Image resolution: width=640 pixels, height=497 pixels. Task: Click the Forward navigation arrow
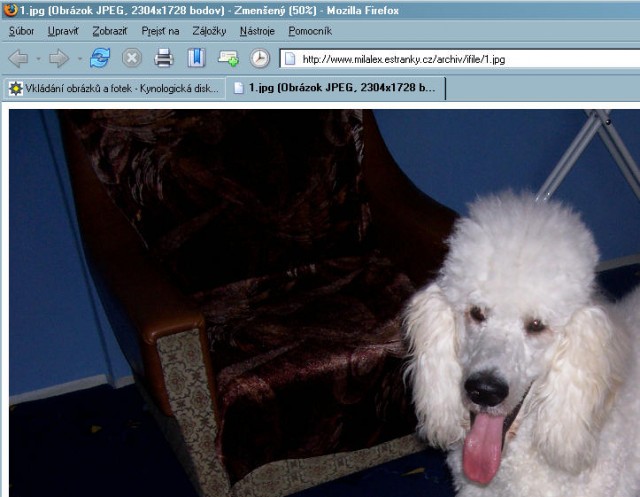(x=58, y=58)
